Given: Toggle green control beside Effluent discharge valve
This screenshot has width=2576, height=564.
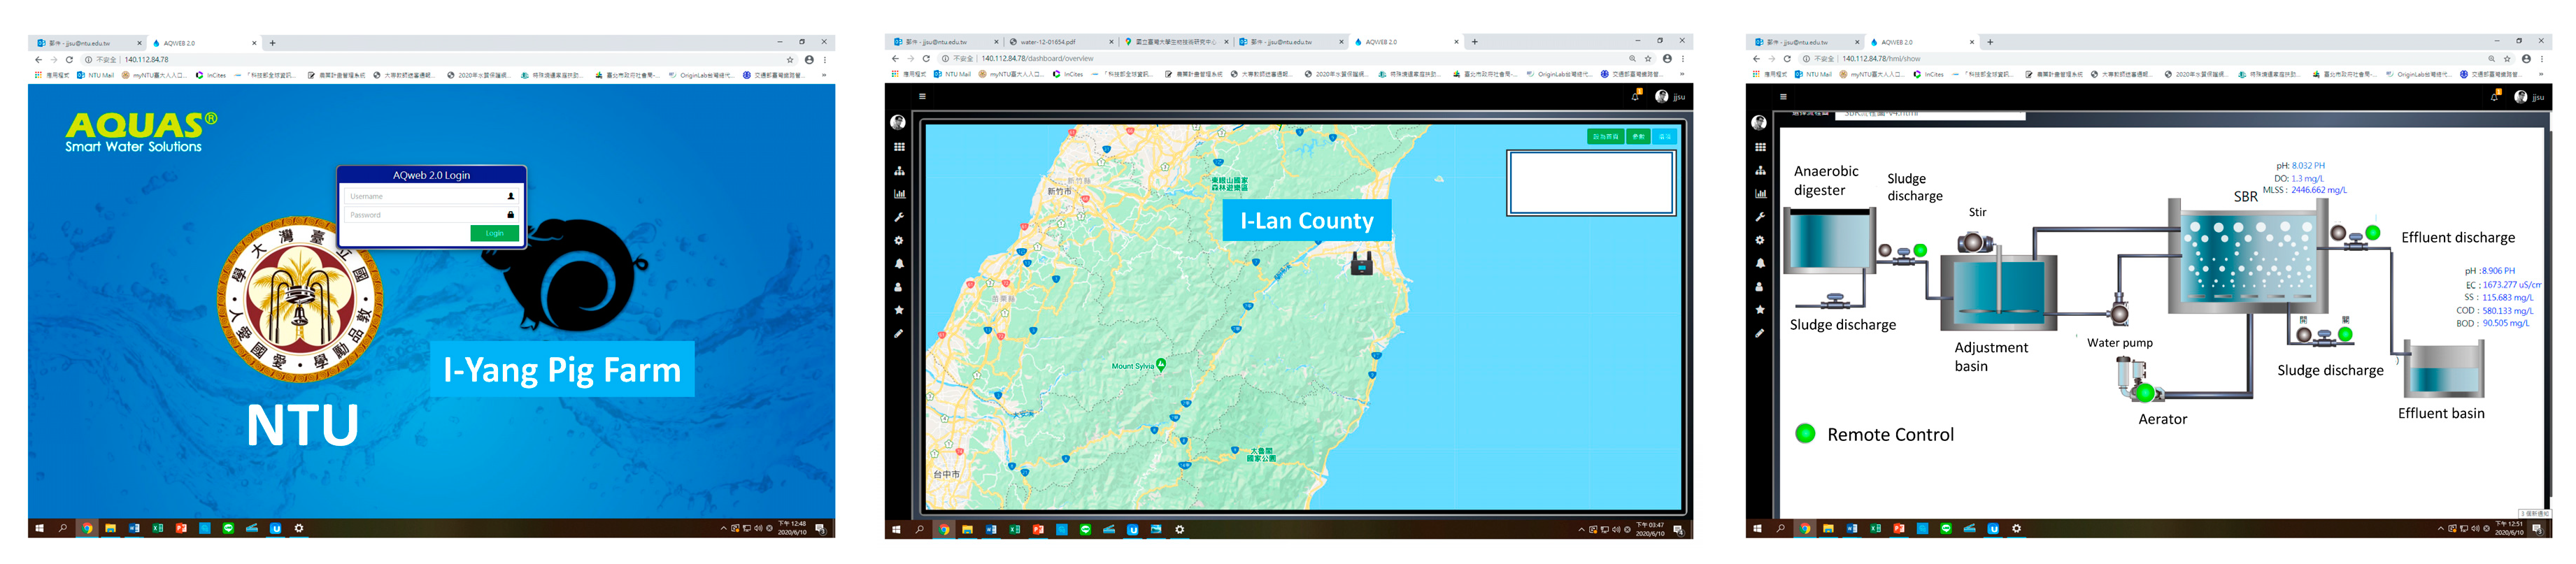Looking at the screenshot, I should pos(2372,233).
